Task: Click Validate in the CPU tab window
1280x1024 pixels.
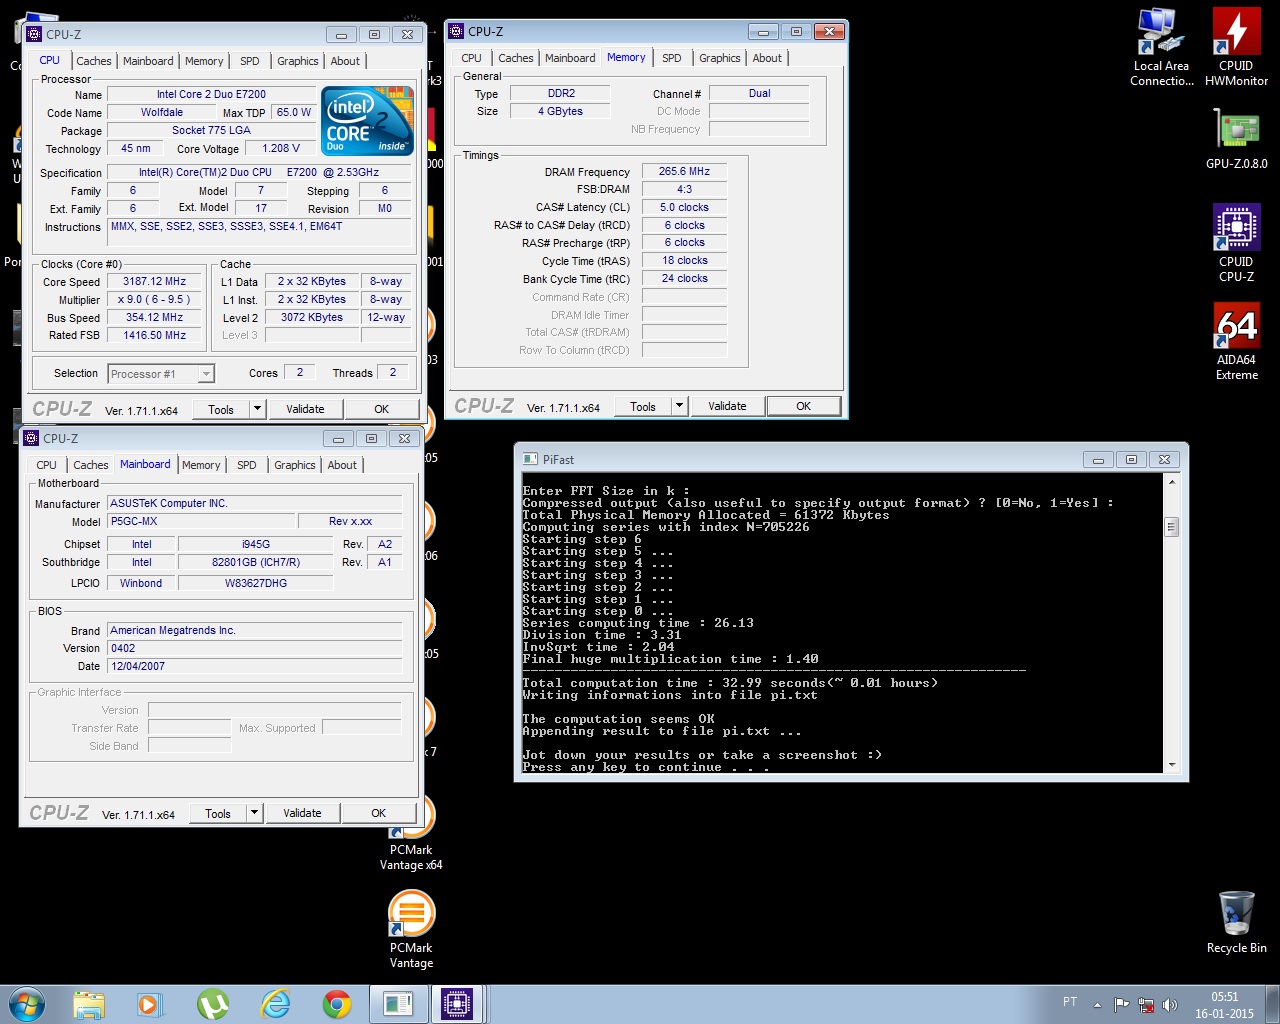Action: tap(305, 409)
